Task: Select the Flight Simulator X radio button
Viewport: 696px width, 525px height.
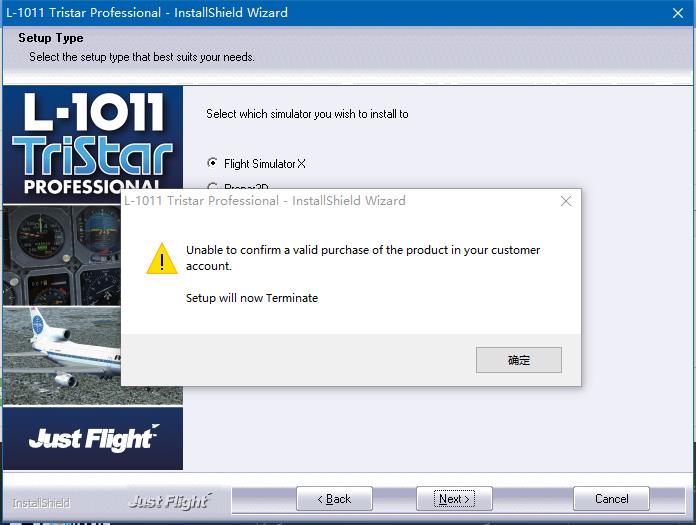Action: pyautogui.click(x=212, y=163)
